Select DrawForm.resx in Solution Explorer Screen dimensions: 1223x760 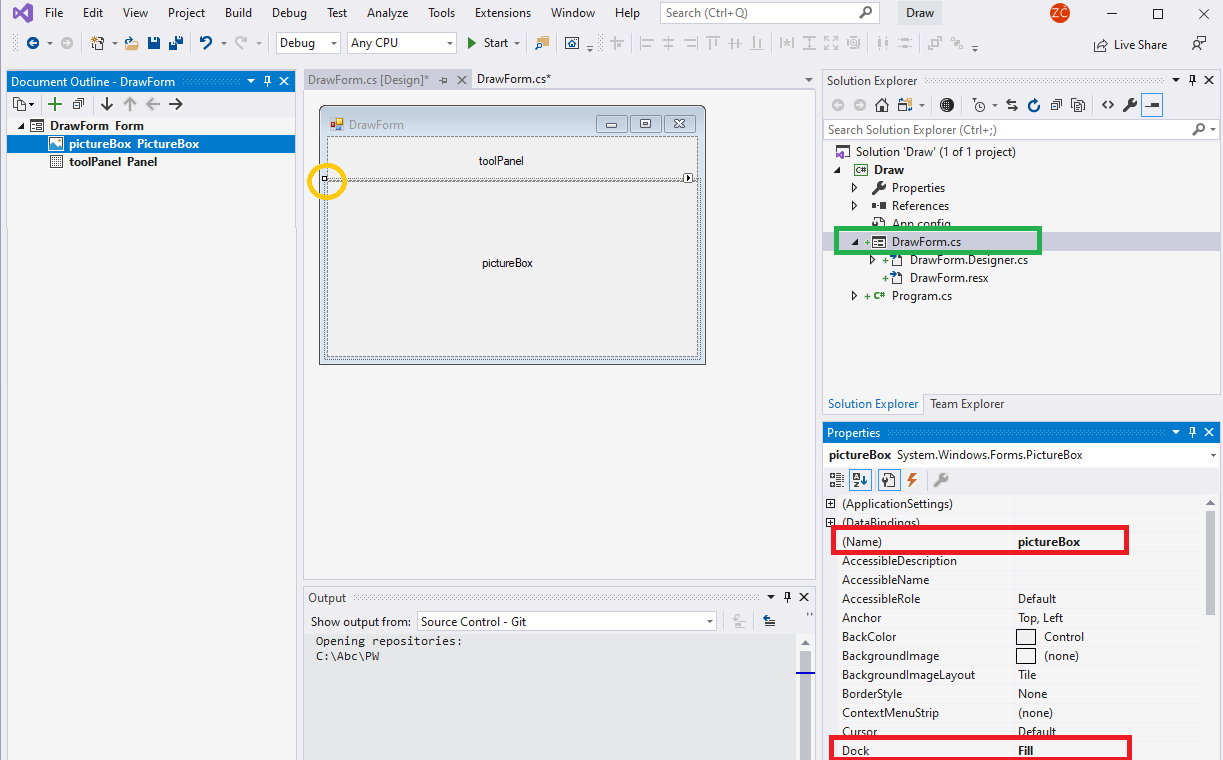949,278
